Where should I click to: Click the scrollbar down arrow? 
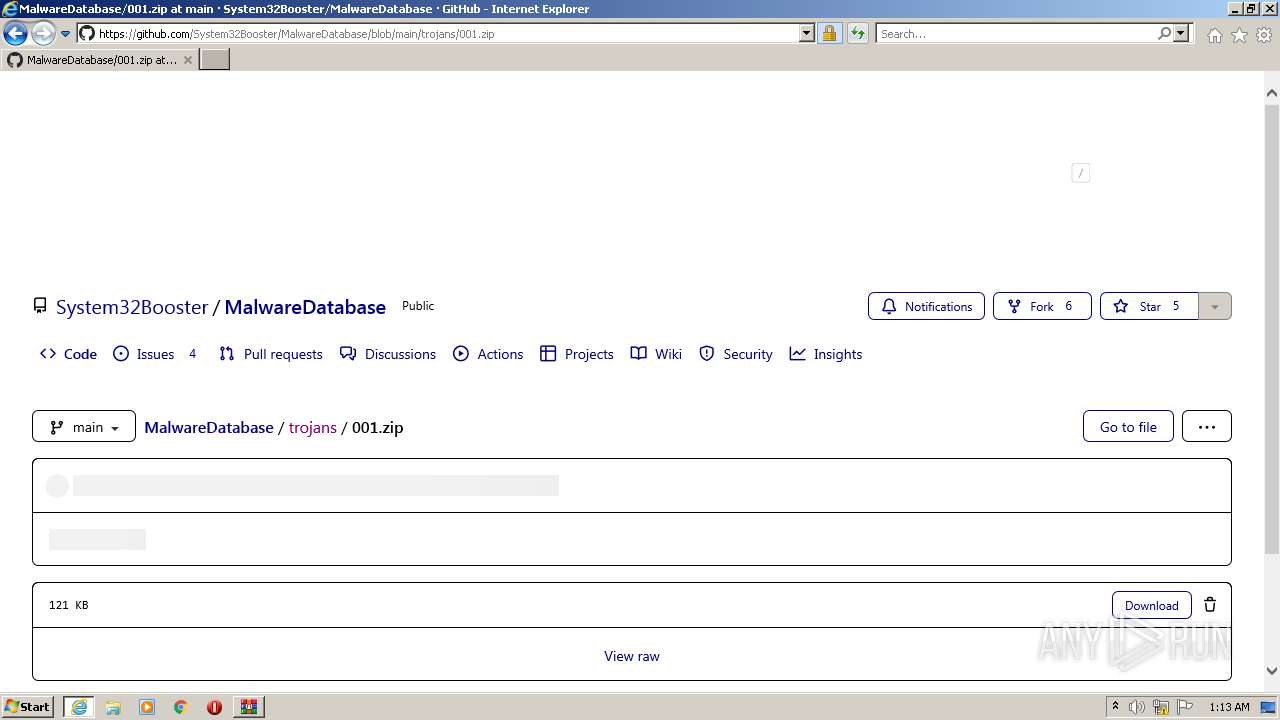pyautogui.click(x=1272, y=672)
